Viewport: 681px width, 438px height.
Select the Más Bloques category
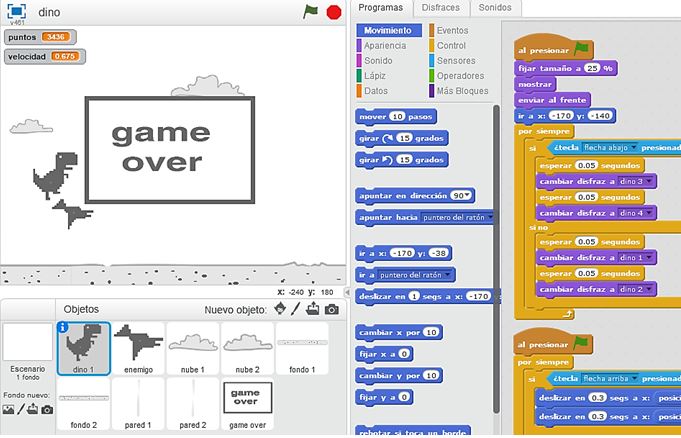[x=462, y=91]
